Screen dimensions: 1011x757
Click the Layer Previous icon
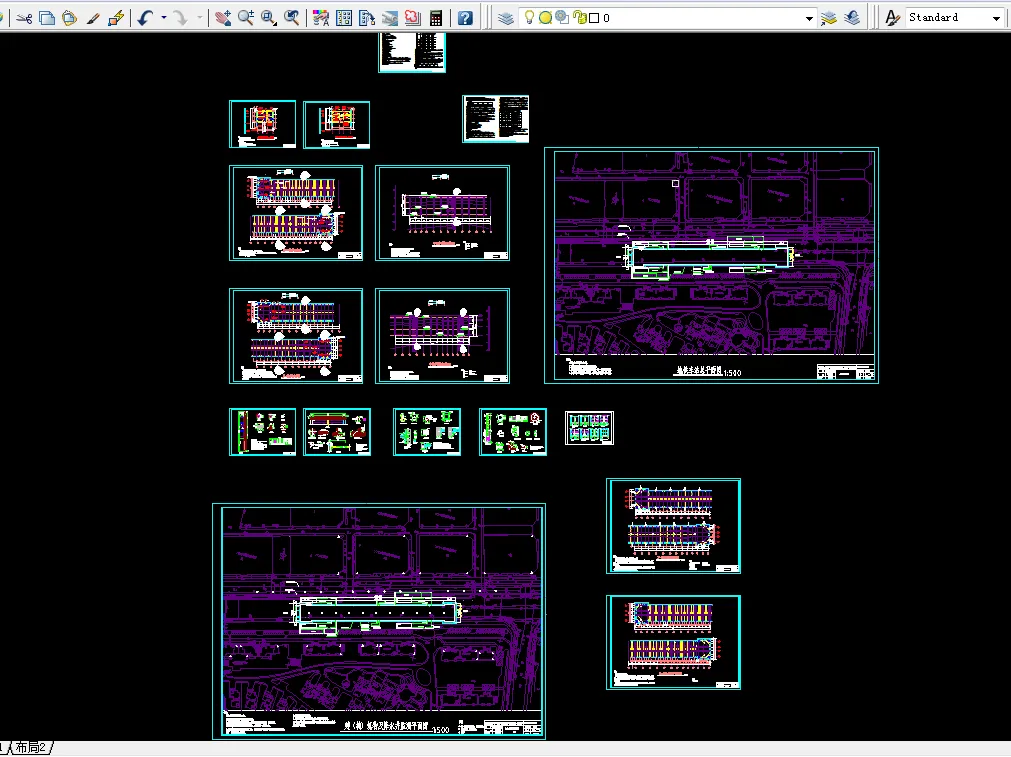coord(852,18)
